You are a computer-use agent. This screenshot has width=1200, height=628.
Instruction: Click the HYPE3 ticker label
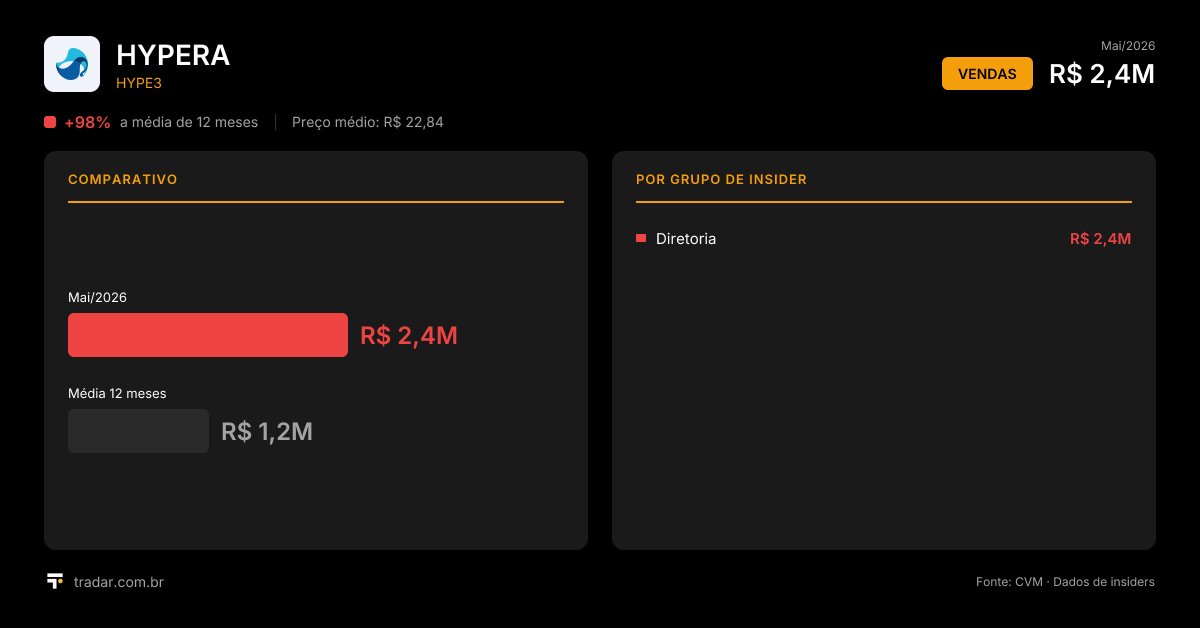[139, 83]
